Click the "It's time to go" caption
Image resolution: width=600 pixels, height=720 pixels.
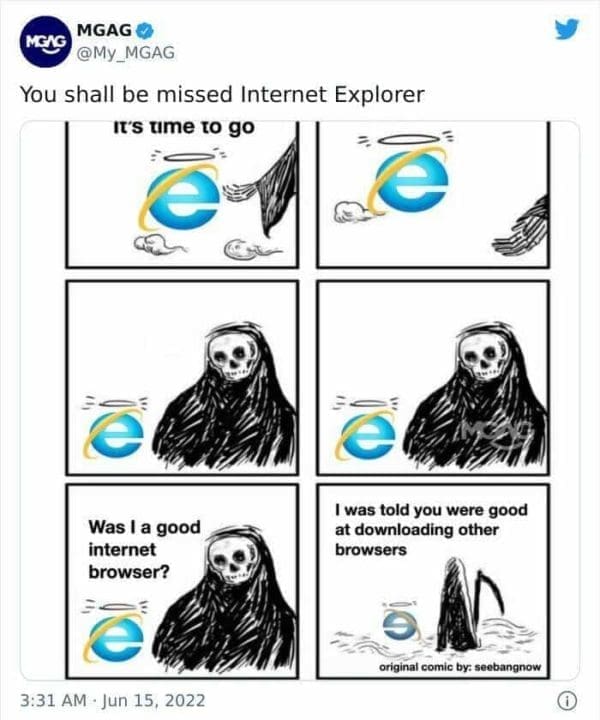[x=184, y=128]
